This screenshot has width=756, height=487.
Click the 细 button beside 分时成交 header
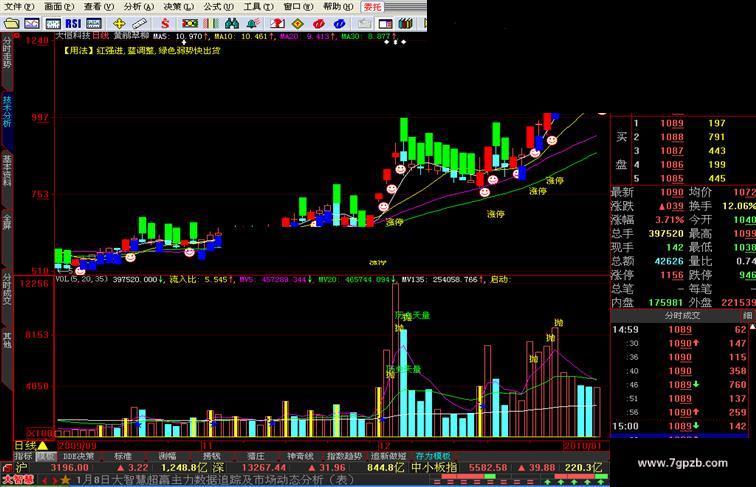pos(747,315)
